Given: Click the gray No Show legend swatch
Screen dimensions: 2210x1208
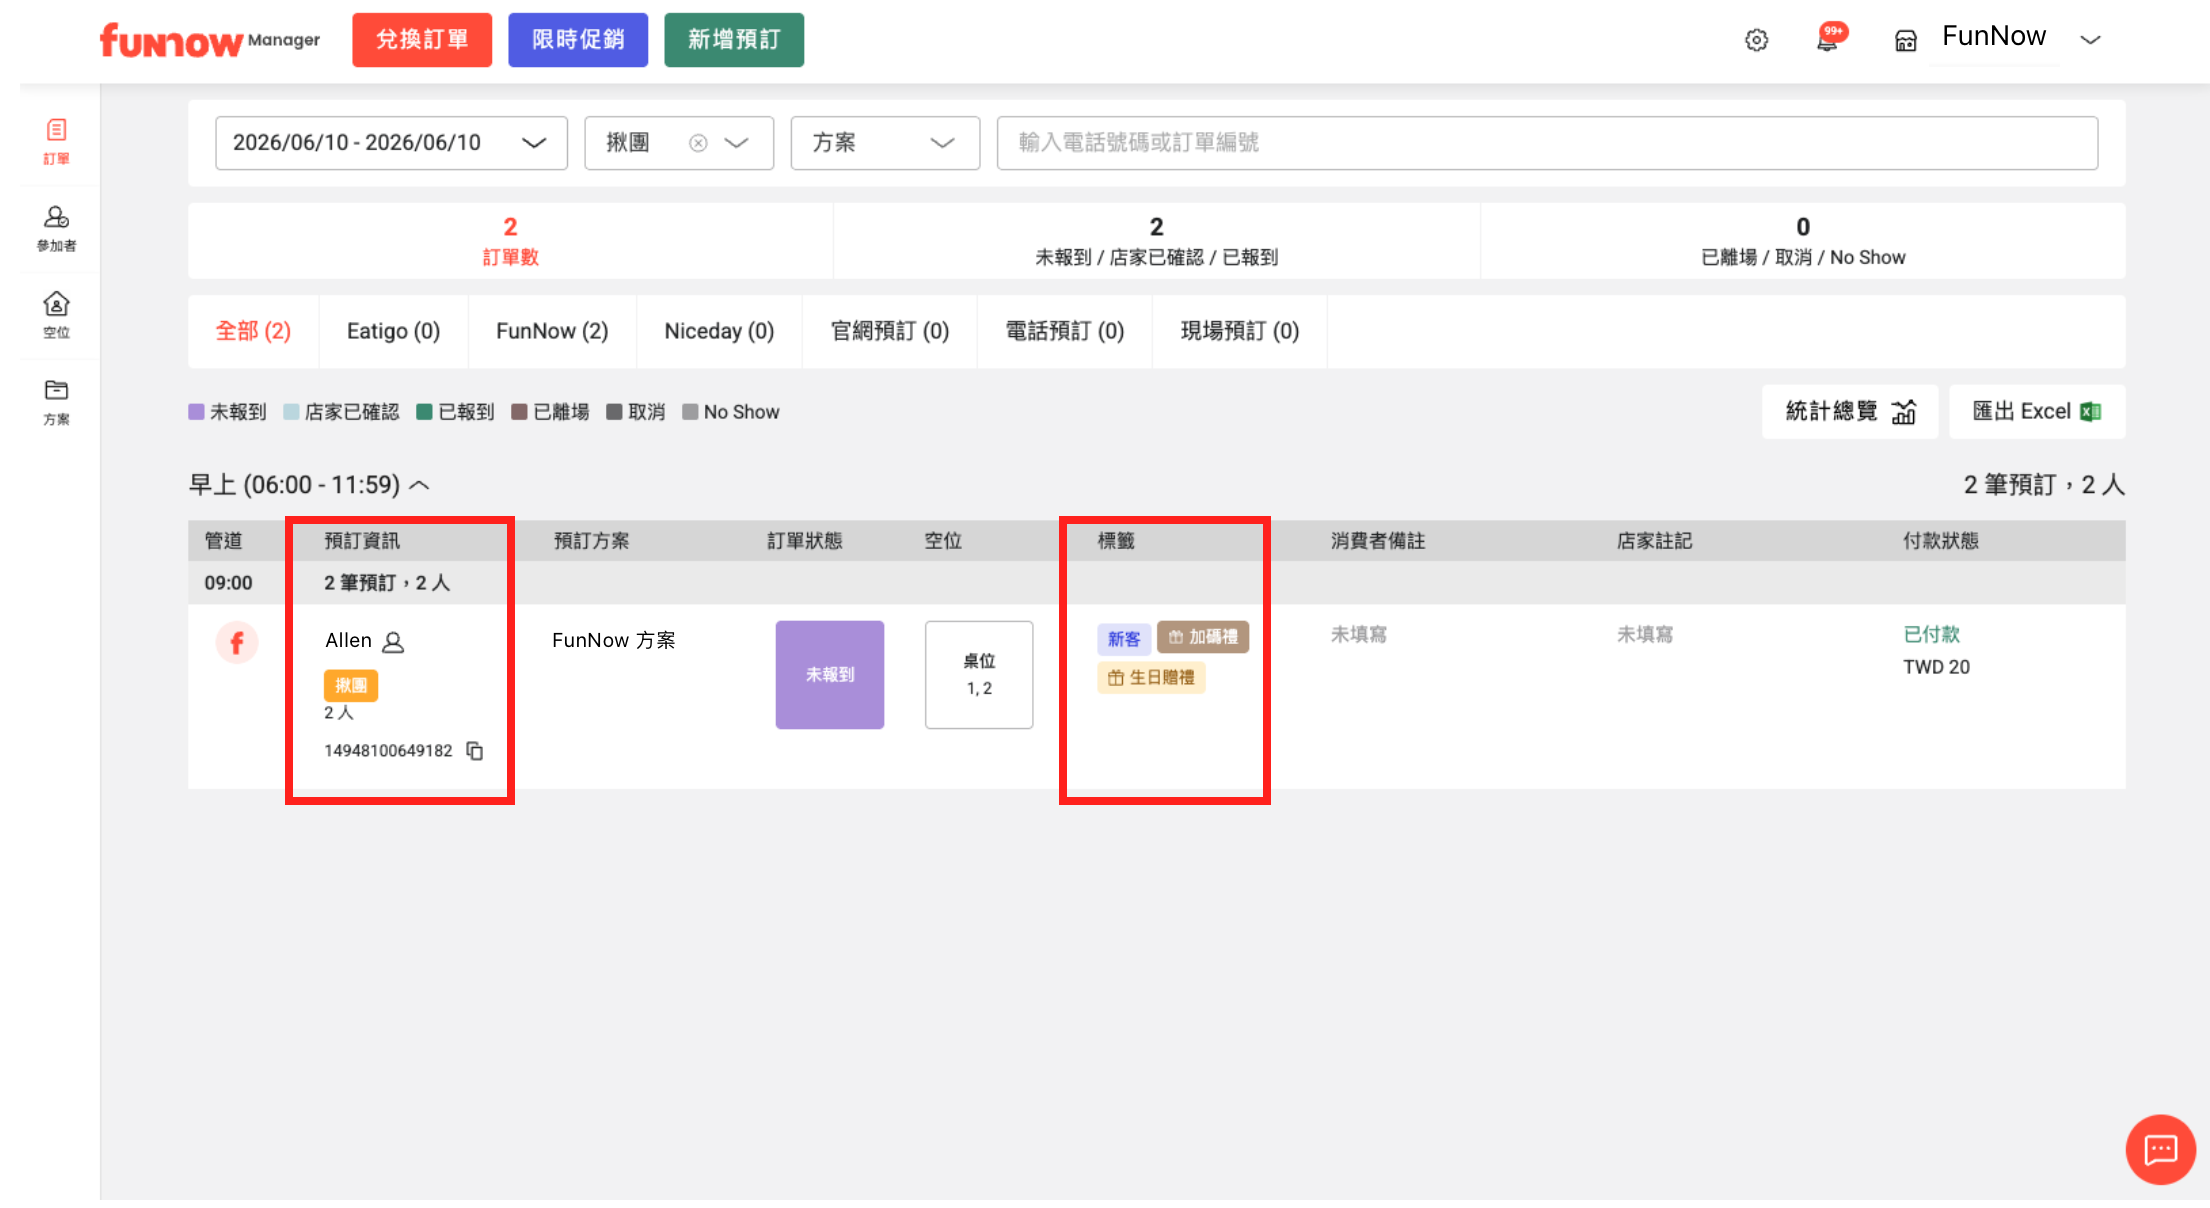Looking at the screenshot, I should (690, 412).
